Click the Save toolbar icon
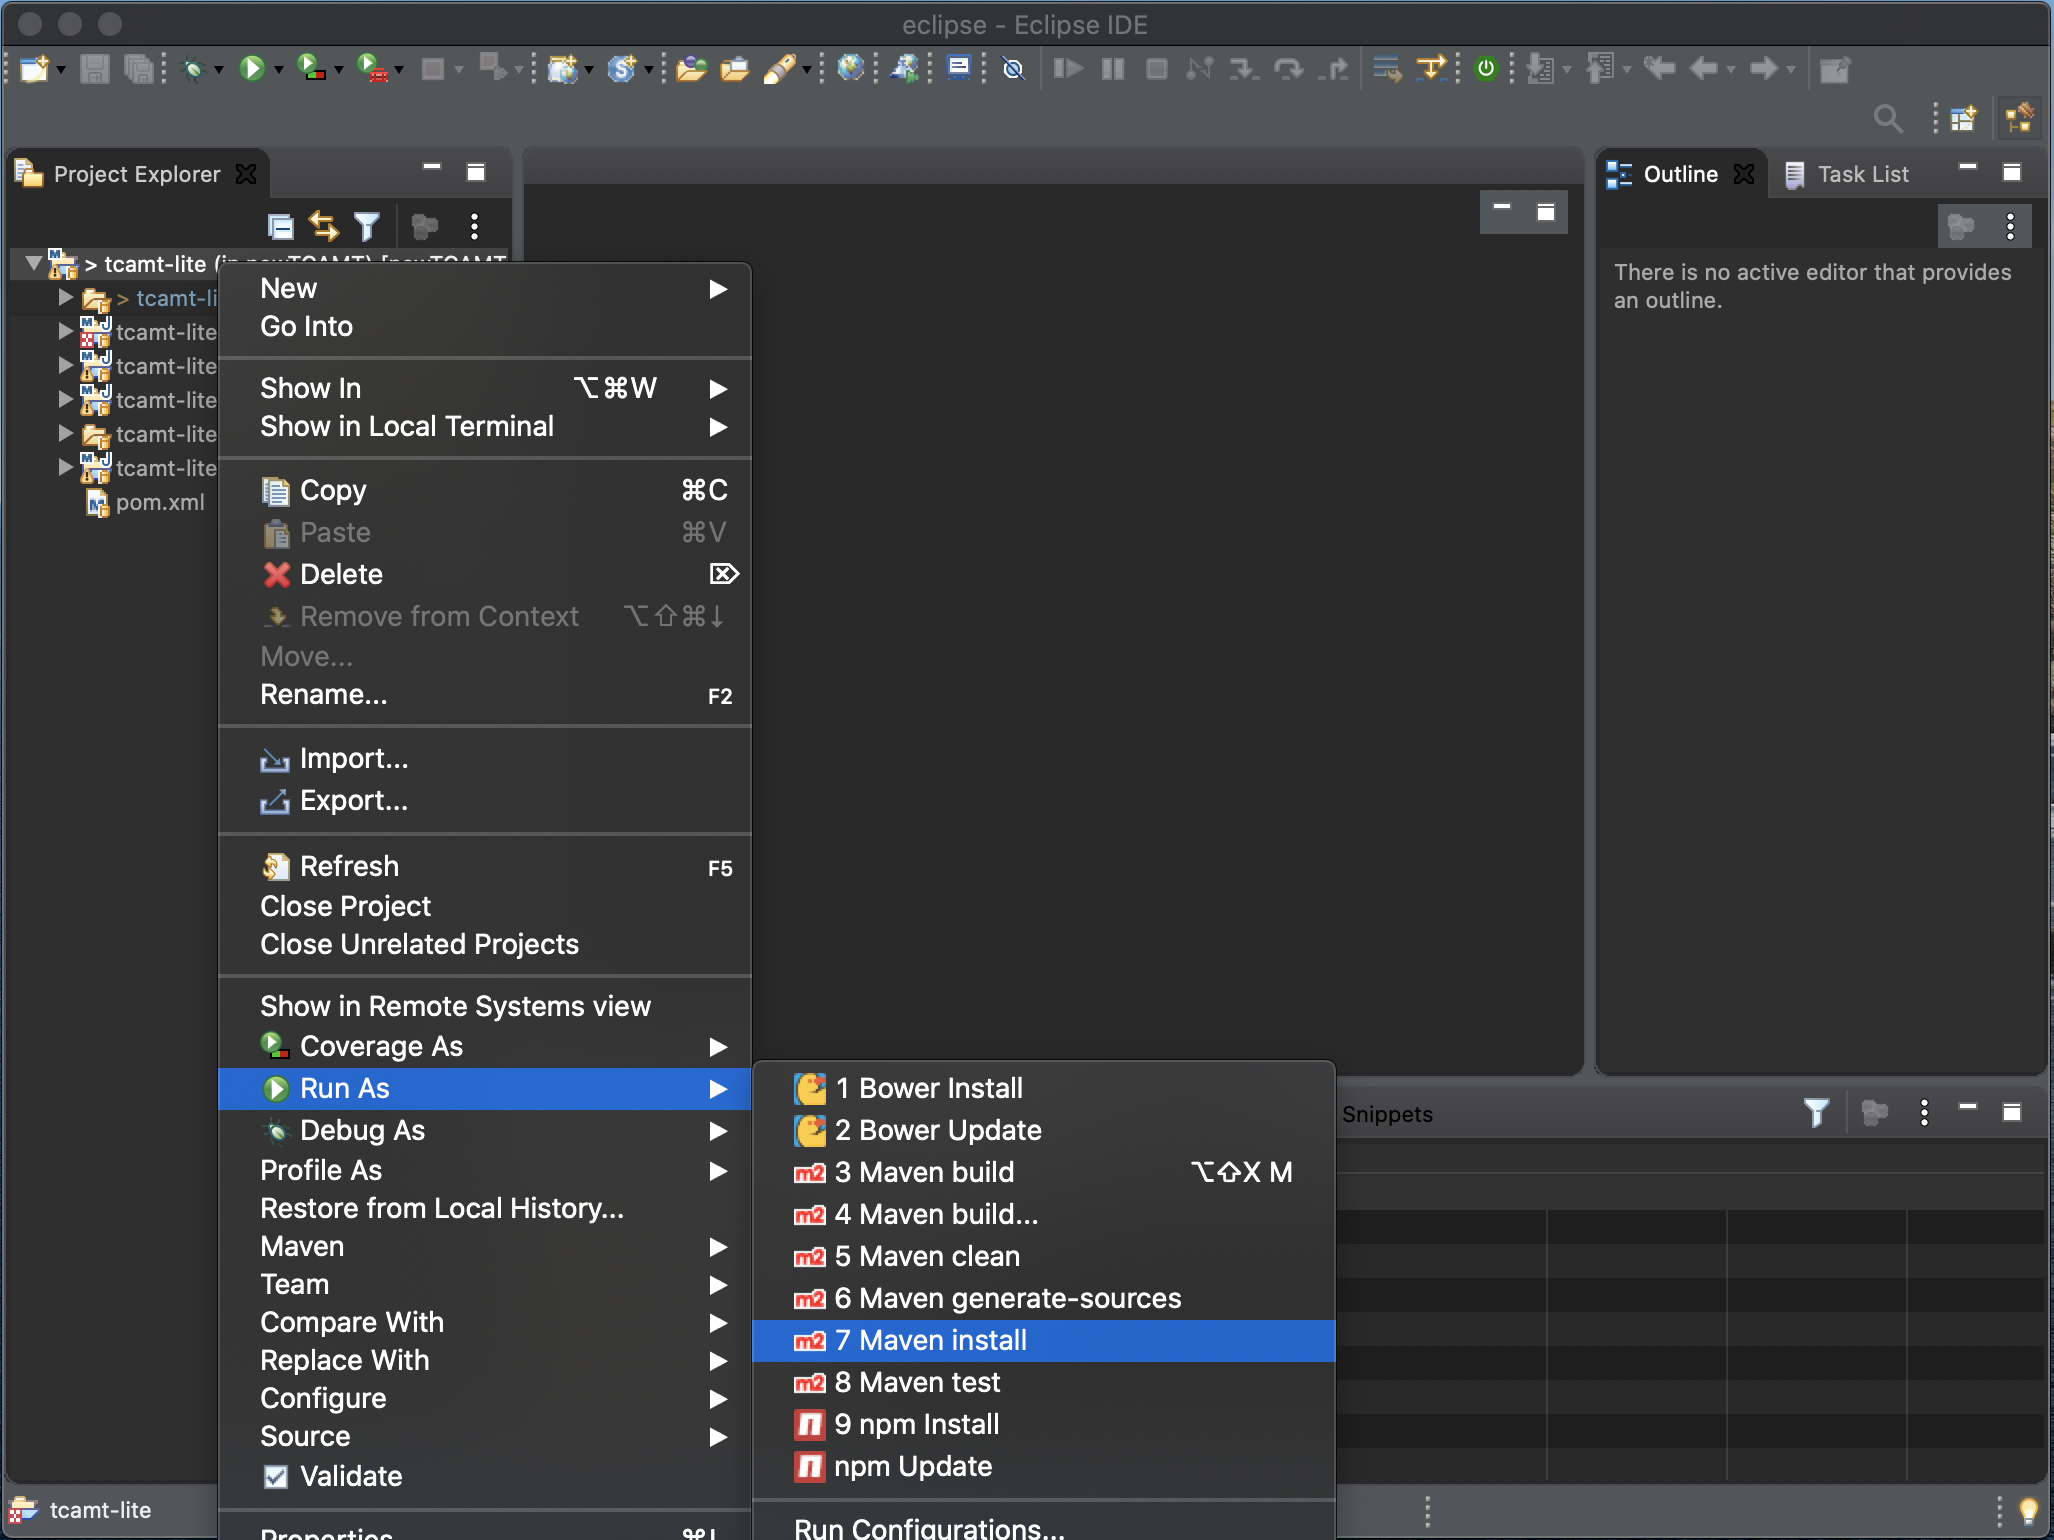2054x1540 pixels. pos(94,68)
